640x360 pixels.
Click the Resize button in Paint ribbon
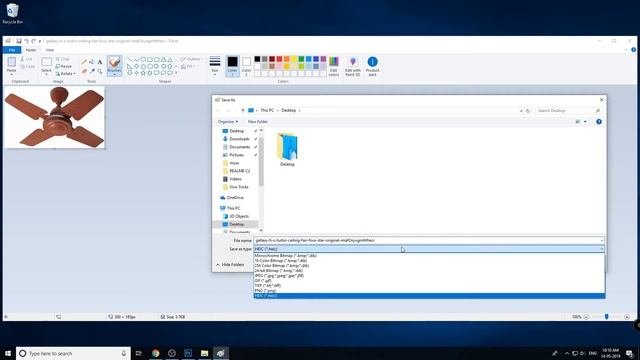point(64,67)
